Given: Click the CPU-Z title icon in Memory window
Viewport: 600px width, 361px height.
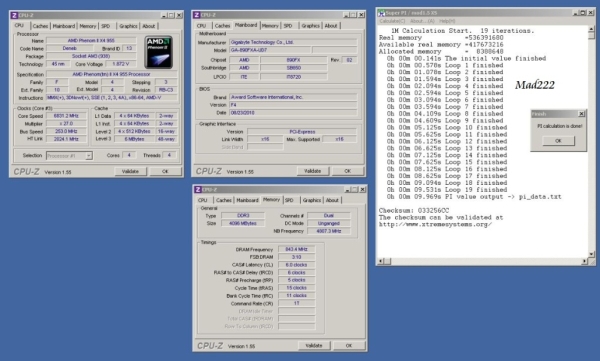Looking at the screenshot, I should (x=198, y=189).
